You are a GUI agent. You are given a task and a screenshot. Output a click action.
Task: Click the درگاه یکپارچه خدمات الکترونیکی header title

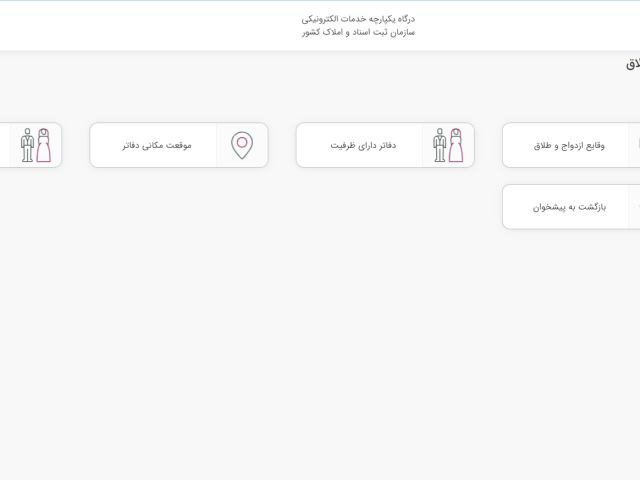pos(358,18)
